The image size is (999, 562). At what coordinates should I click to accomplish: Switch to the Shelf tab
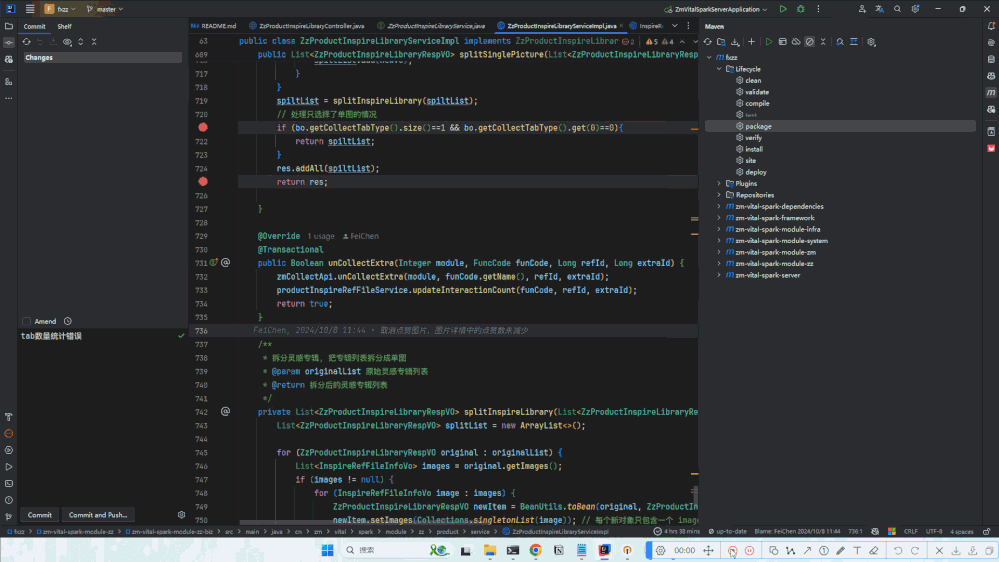pyautogui.click(x=64, y=27)
